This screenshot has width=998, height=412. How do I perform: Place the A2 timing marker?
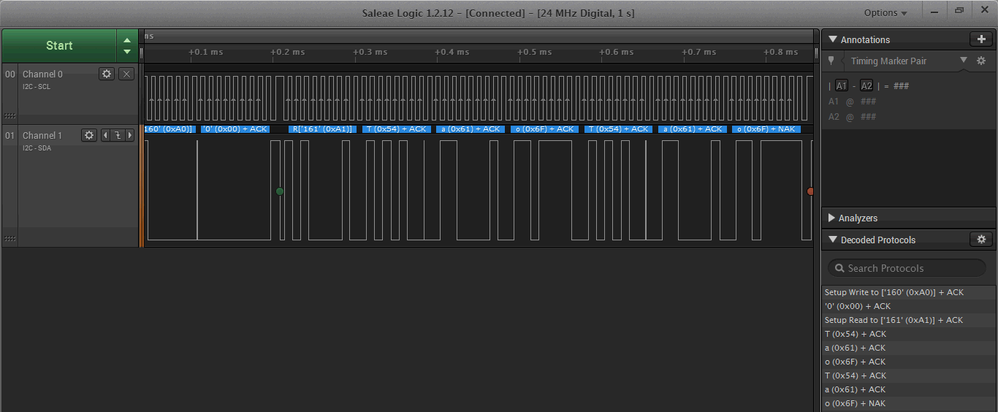click(866, 86)
